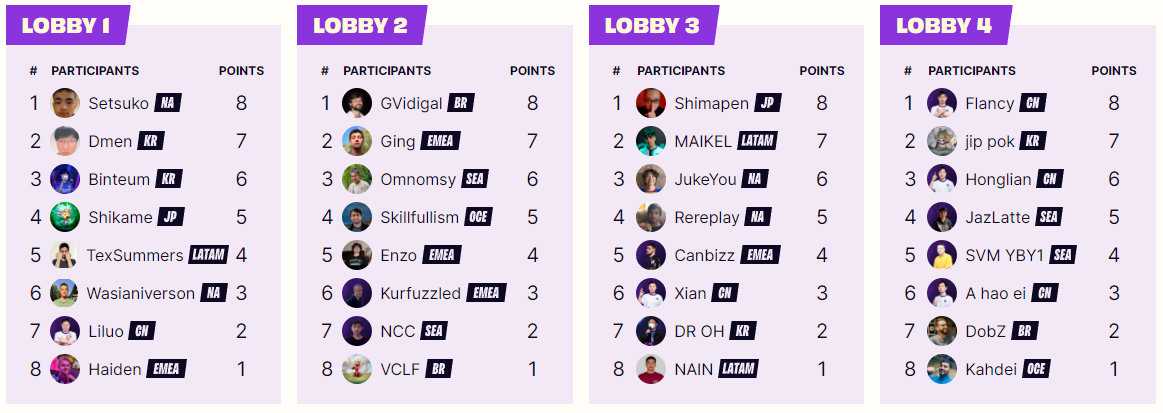Select the Lobby 1 header tab
Image resolution: width=1163 pixels, height=413 pixels.
67,26
